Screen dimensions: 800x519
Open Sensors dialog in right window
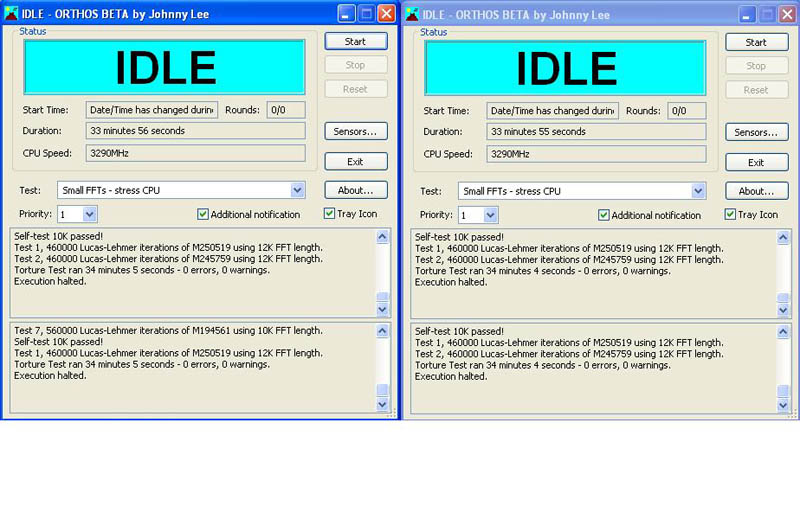click(x=757, y=132)
